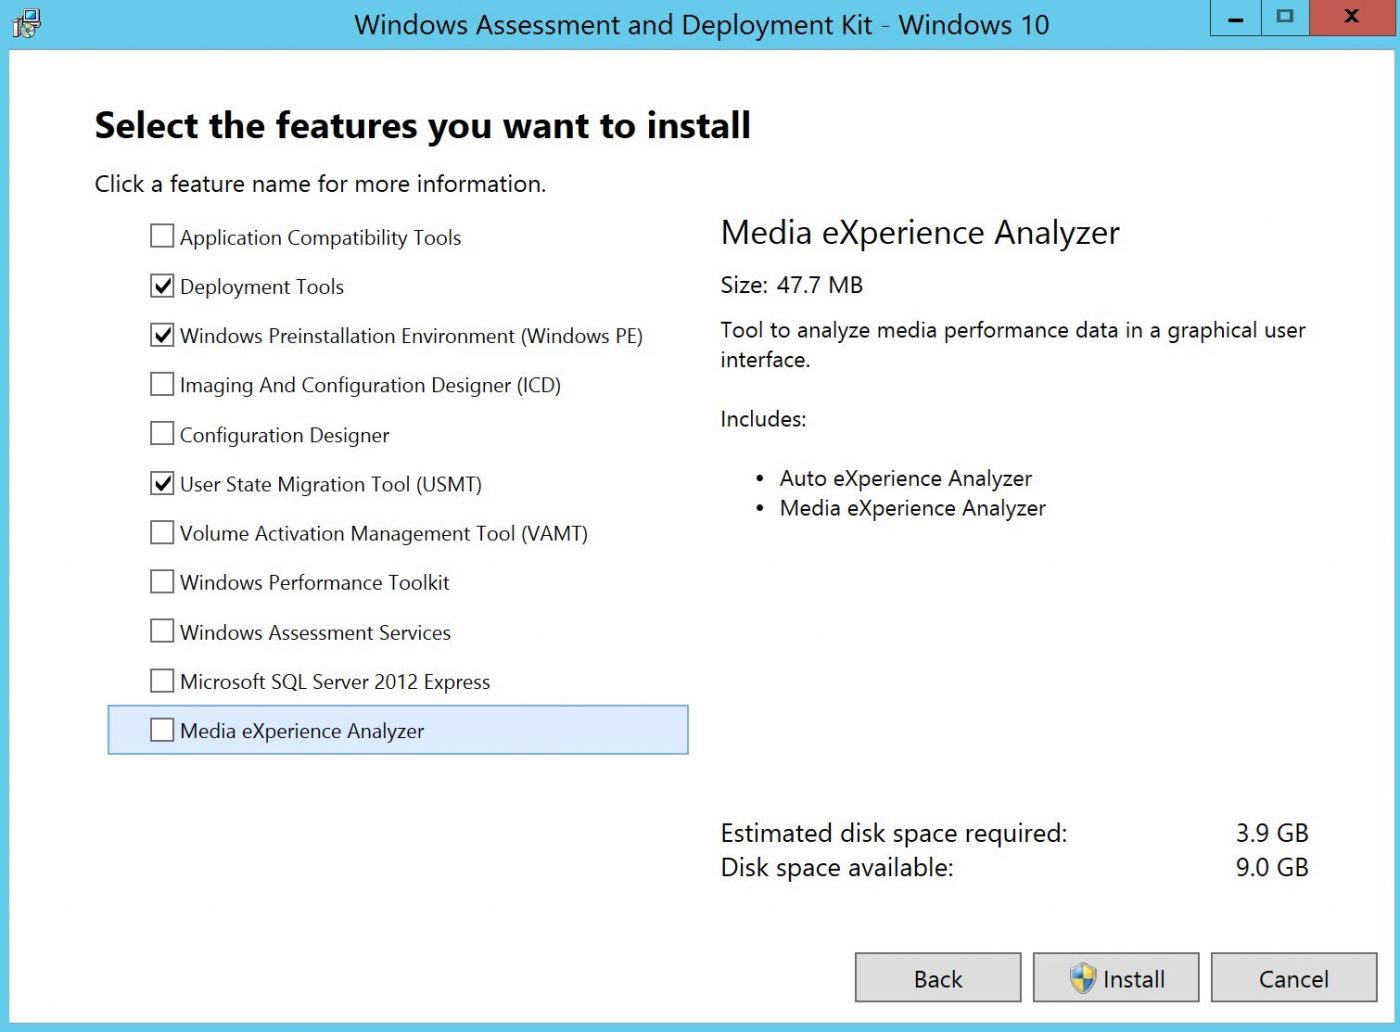Click the UAC shield icon on Install button

click(x=1083, y=978)
